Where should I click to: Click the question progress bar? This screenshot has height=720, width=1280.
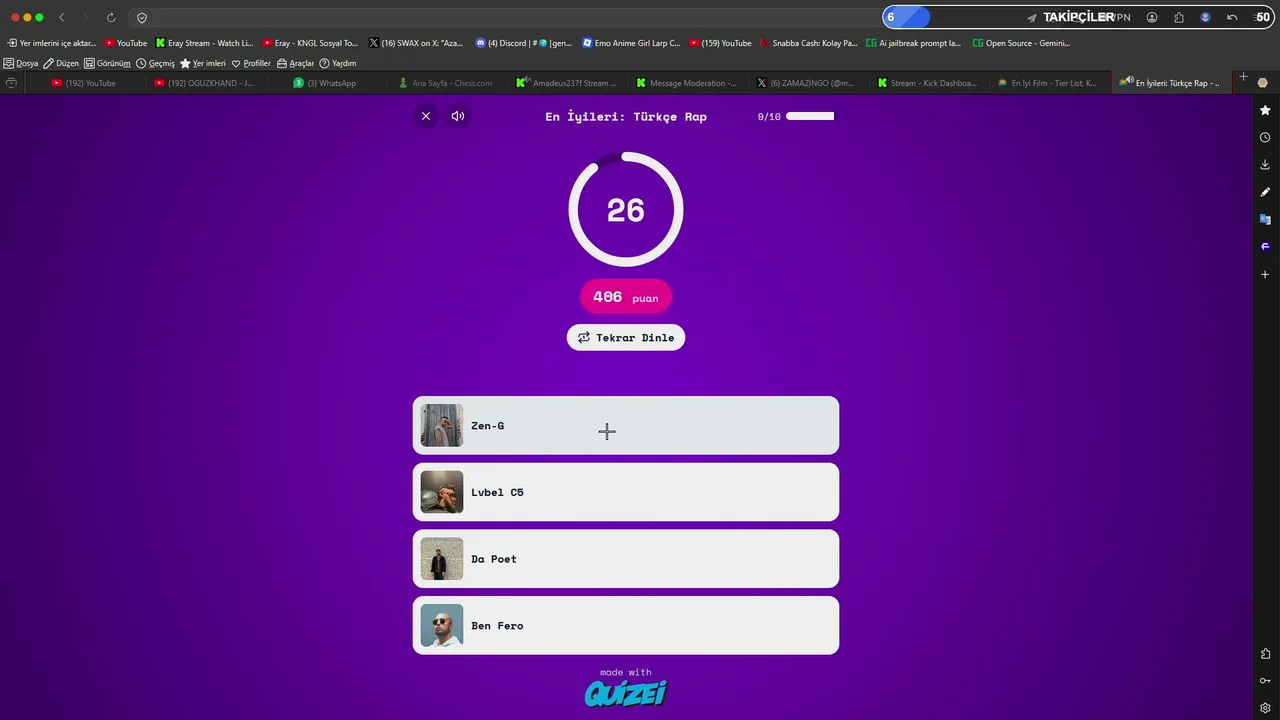[810, 116]
